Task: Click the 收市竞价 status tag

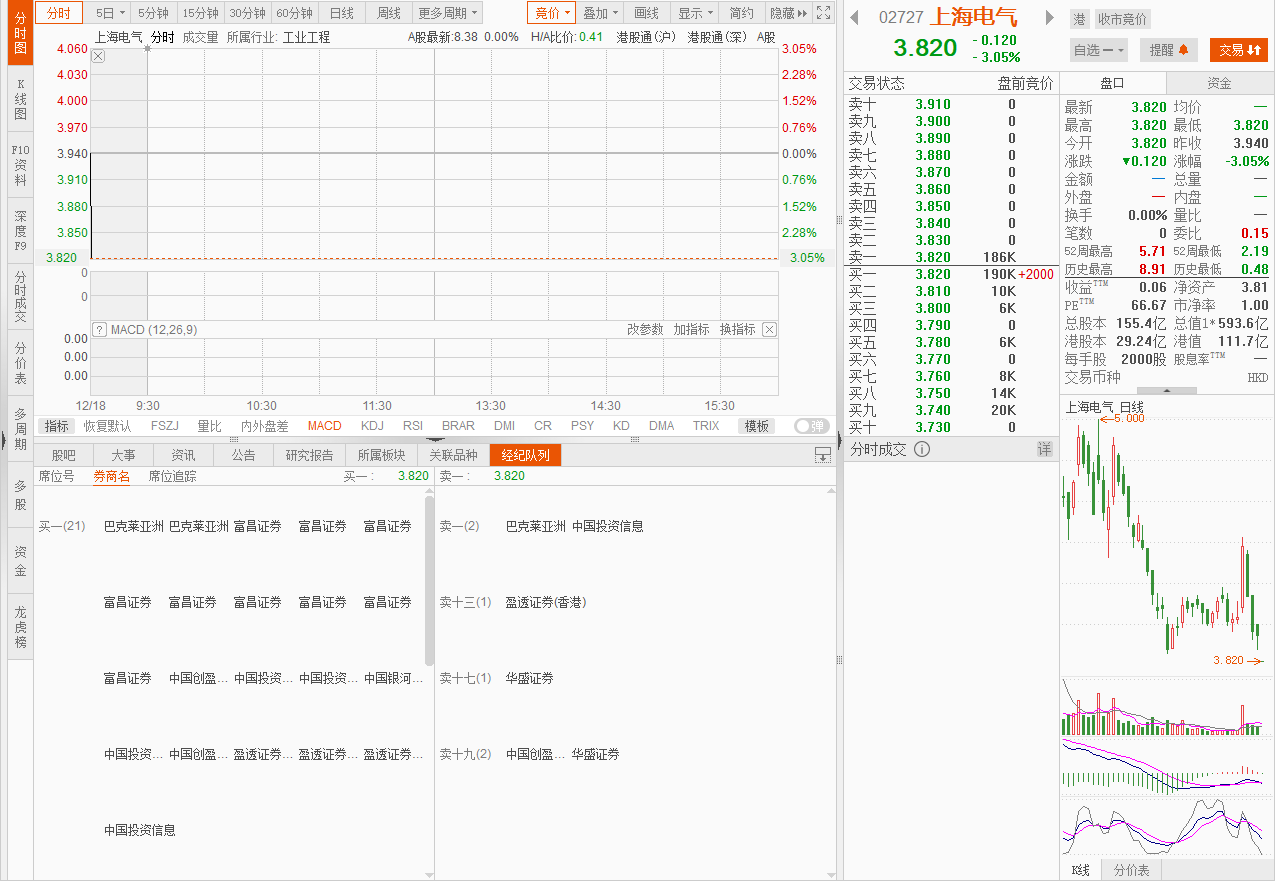Action: click(x=1122, y=19)
